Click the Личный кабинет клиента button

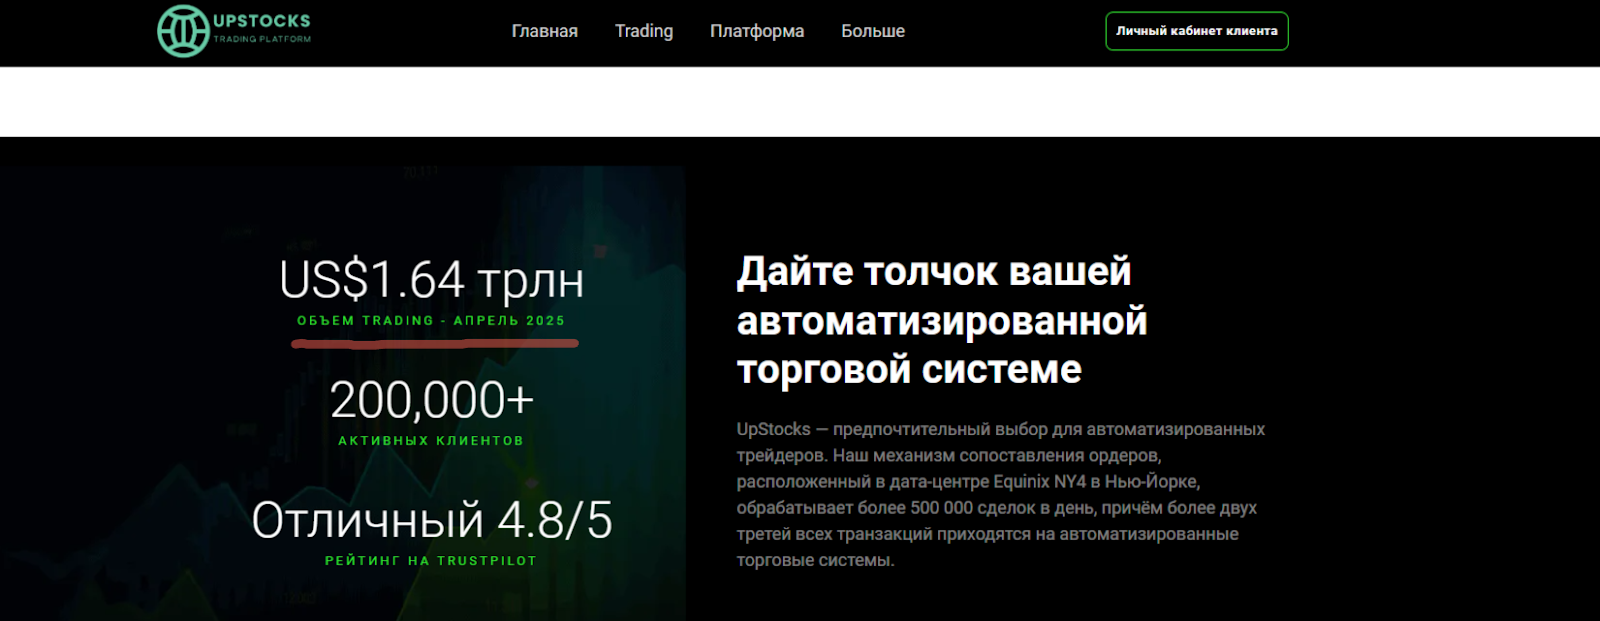(x=1197, y=31)
